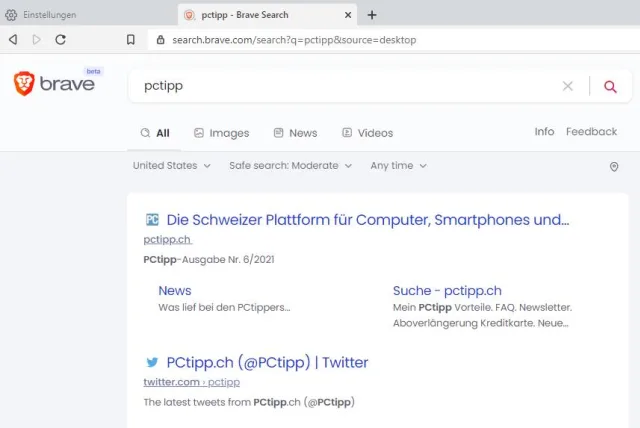Image resolution: width=640 pixels, height=428 pixels.
Task: Switch to the Images results tab
Action: [x=221, y=133]
